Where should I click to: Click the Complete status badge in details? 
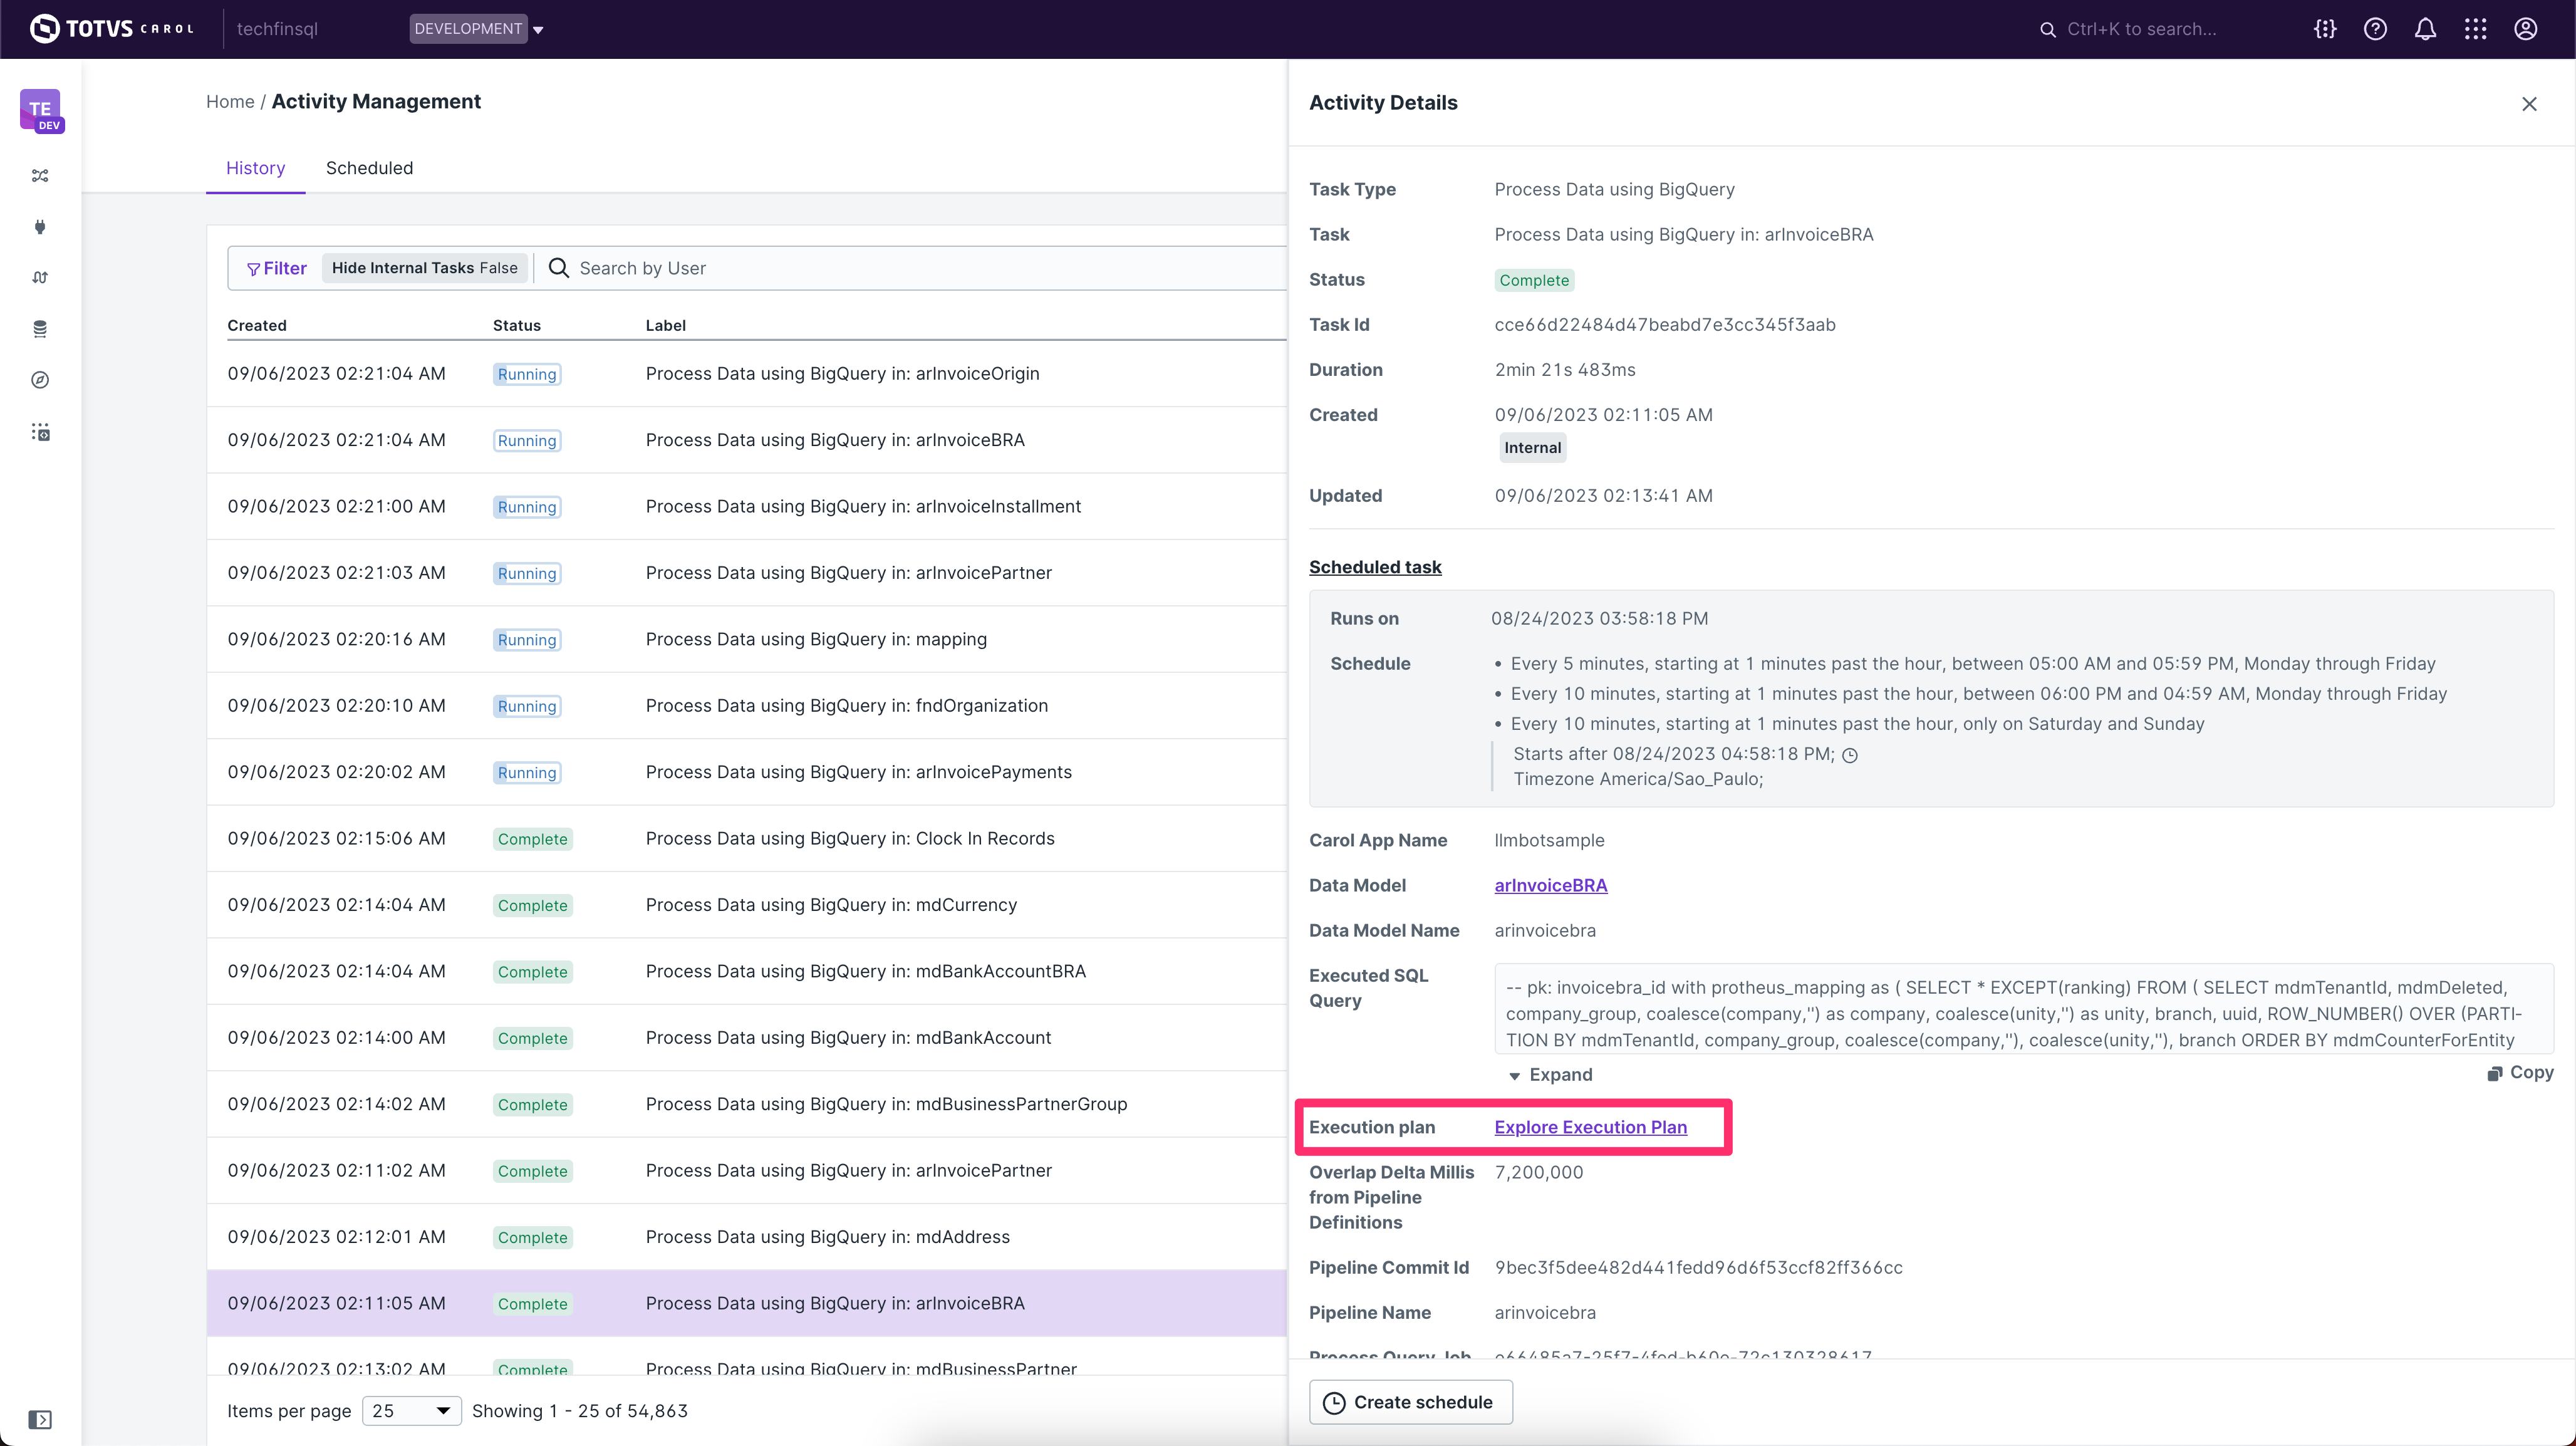1534,280
